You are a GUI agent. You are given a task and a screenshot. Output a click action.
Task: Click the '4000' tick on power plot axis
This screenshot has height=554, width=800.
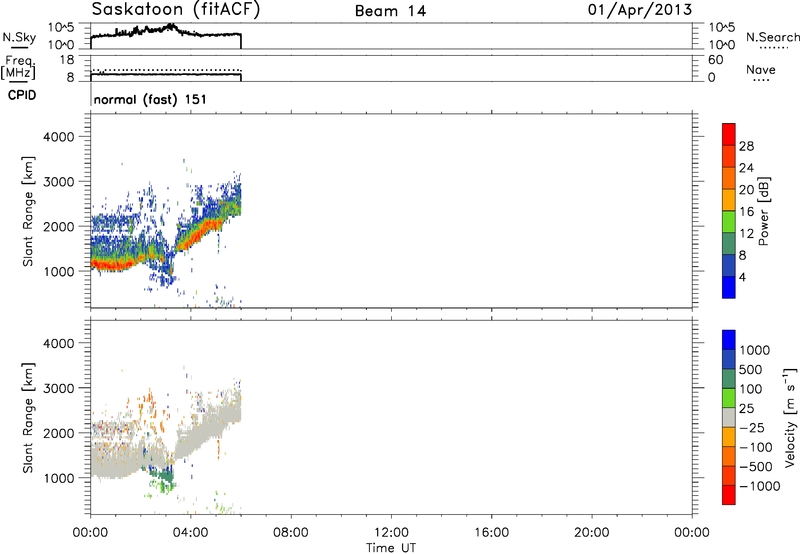[x=58, y=137]
